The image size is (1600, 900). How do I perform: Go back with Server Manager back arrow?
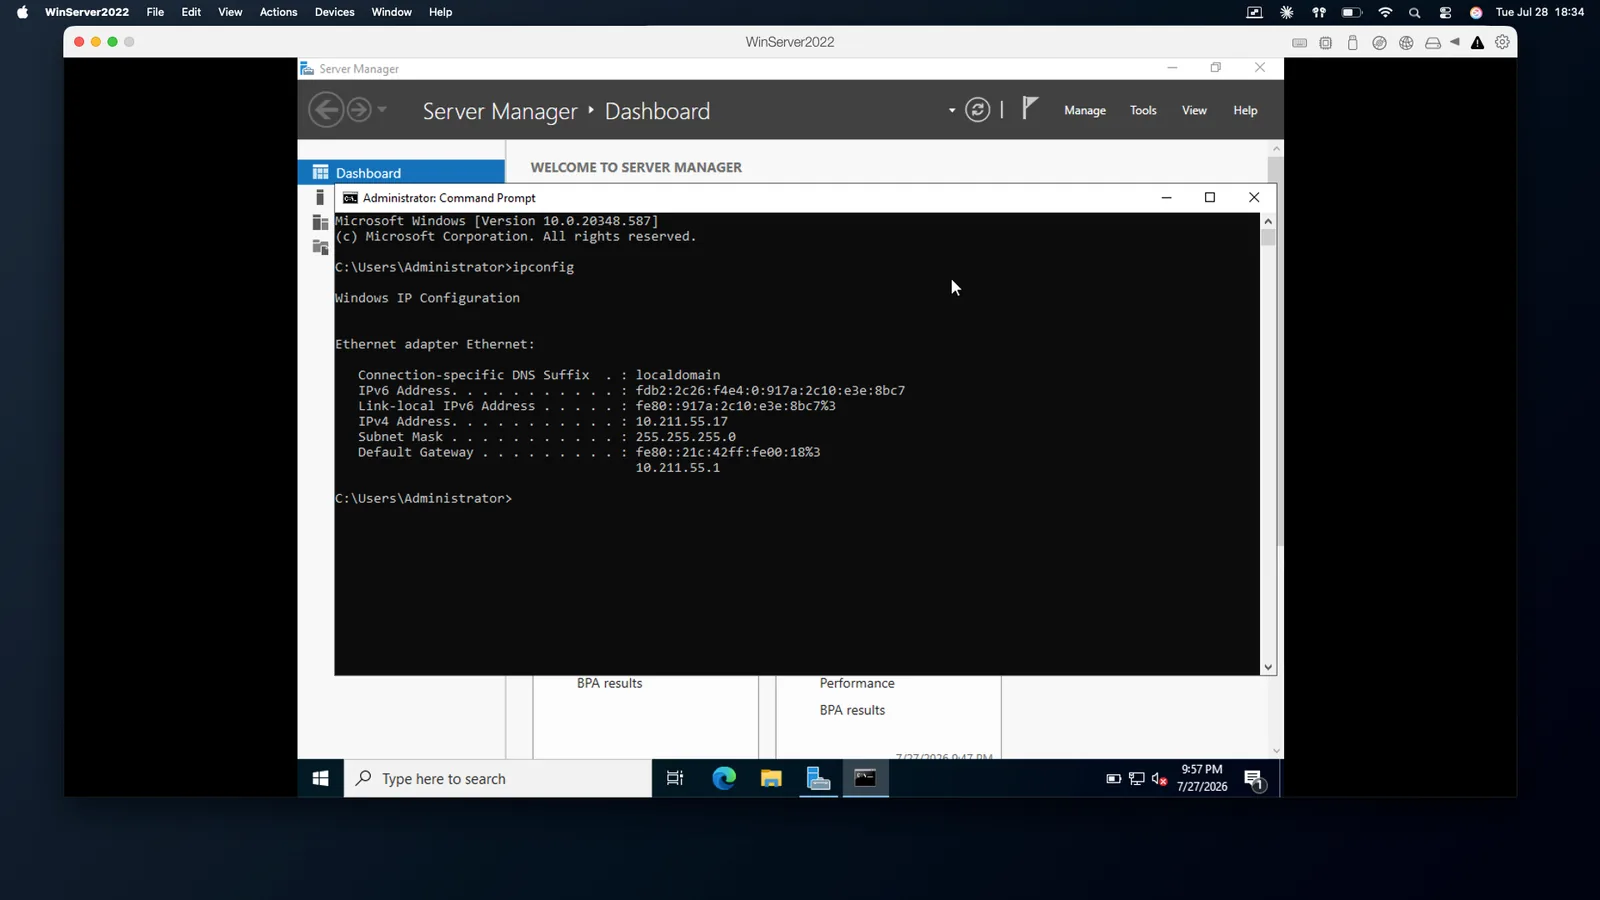click(326, 110)
